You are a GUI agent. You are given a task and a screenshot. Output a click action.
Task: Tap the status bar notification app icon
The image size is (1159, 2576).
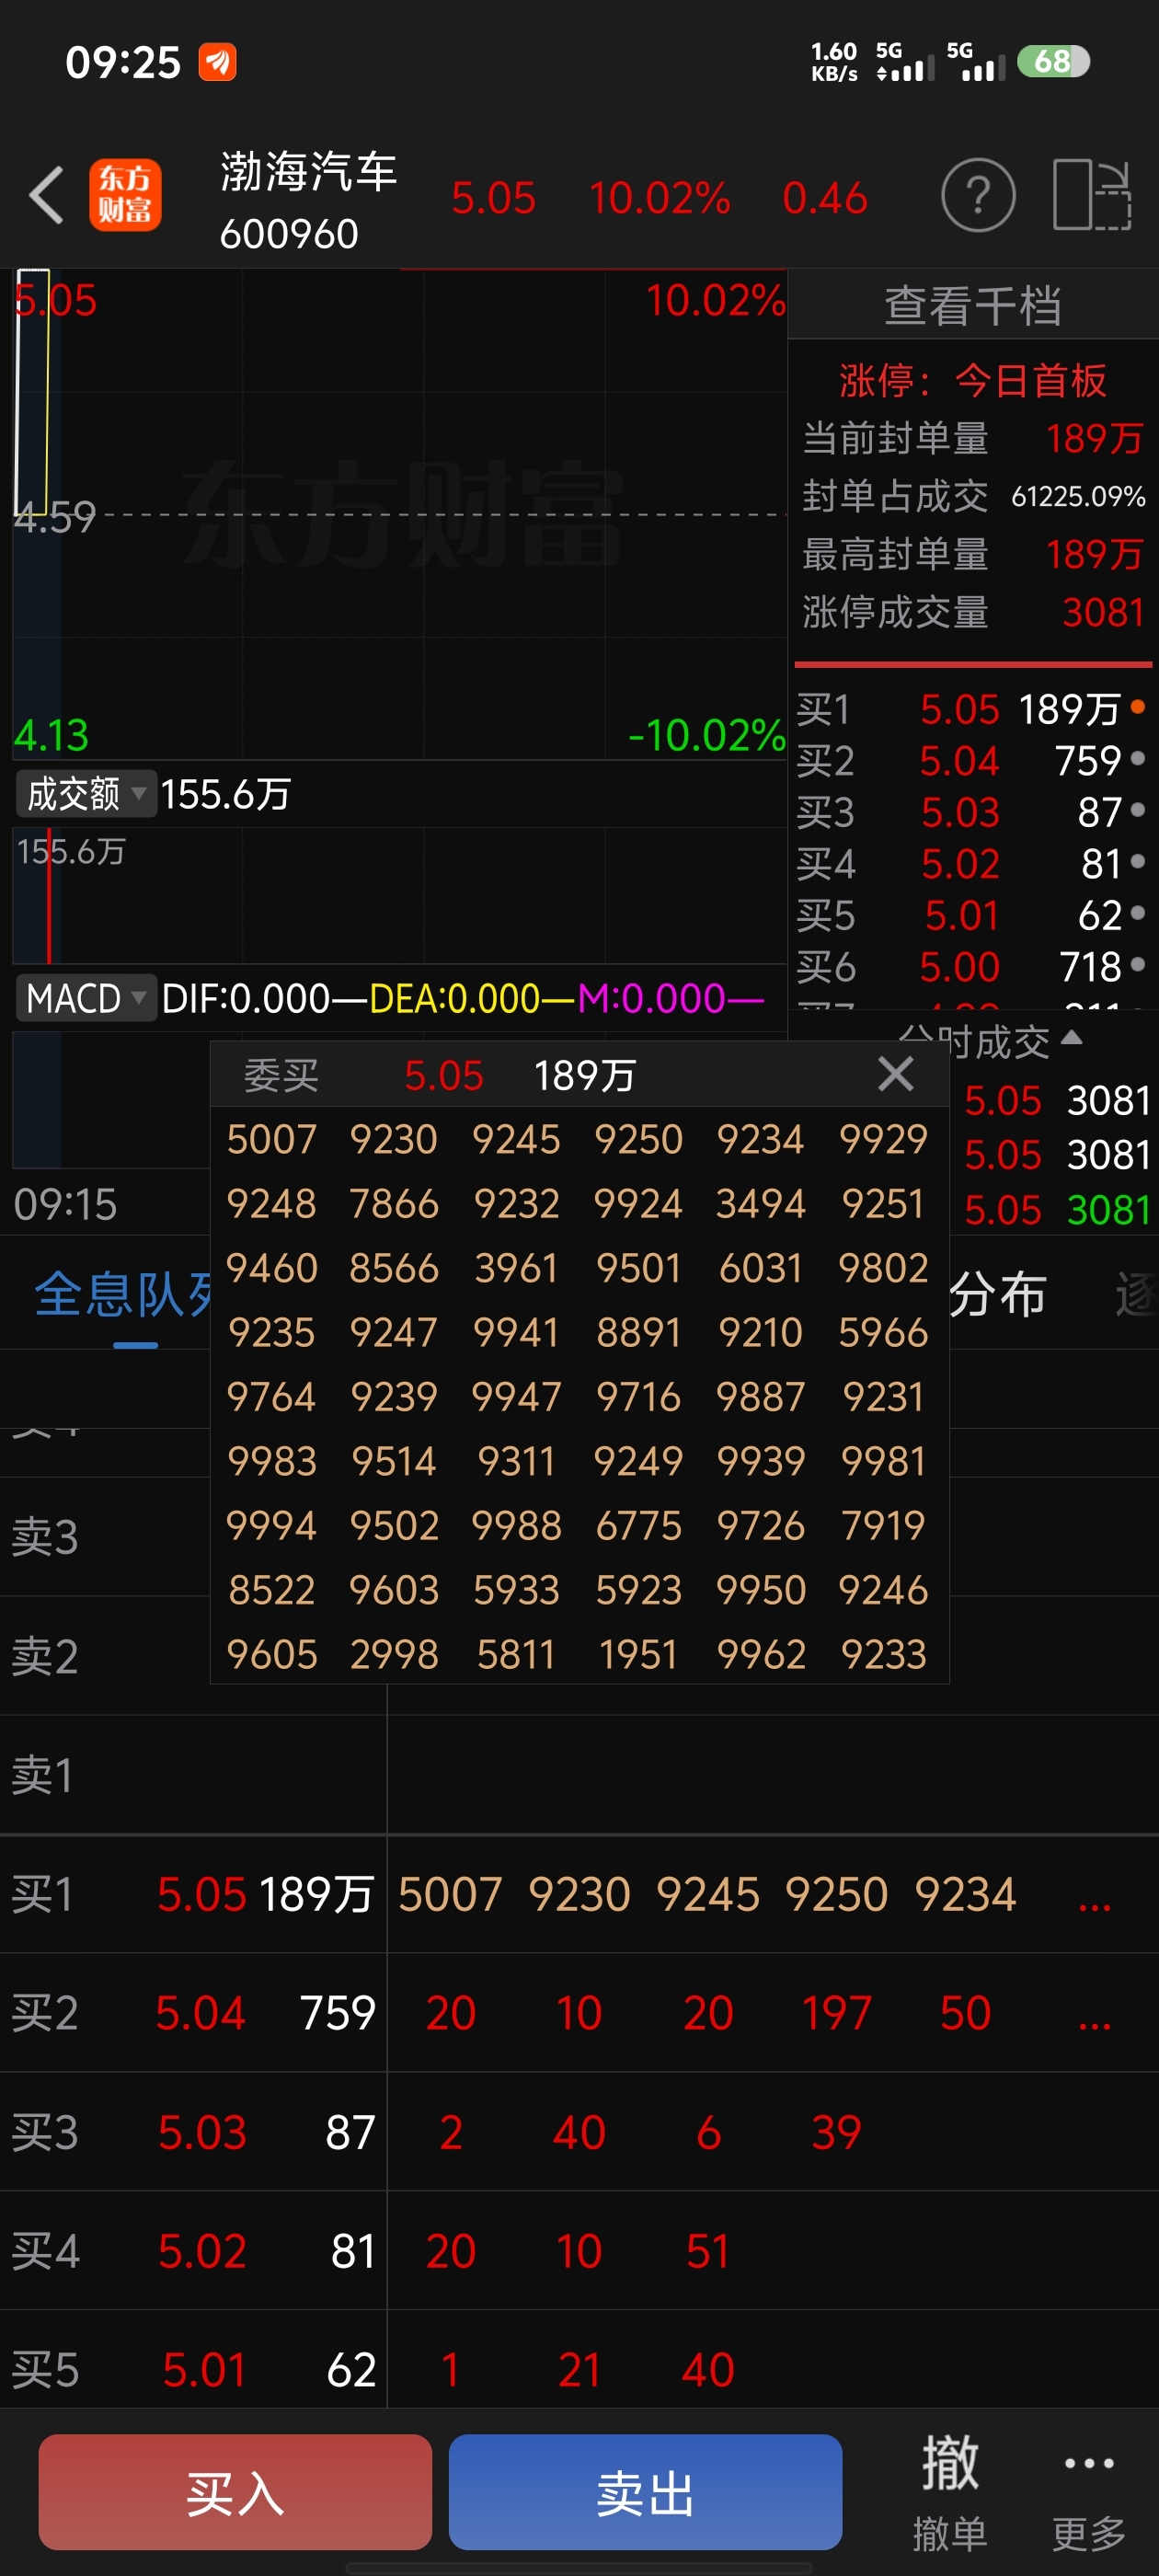click(217, 62)
